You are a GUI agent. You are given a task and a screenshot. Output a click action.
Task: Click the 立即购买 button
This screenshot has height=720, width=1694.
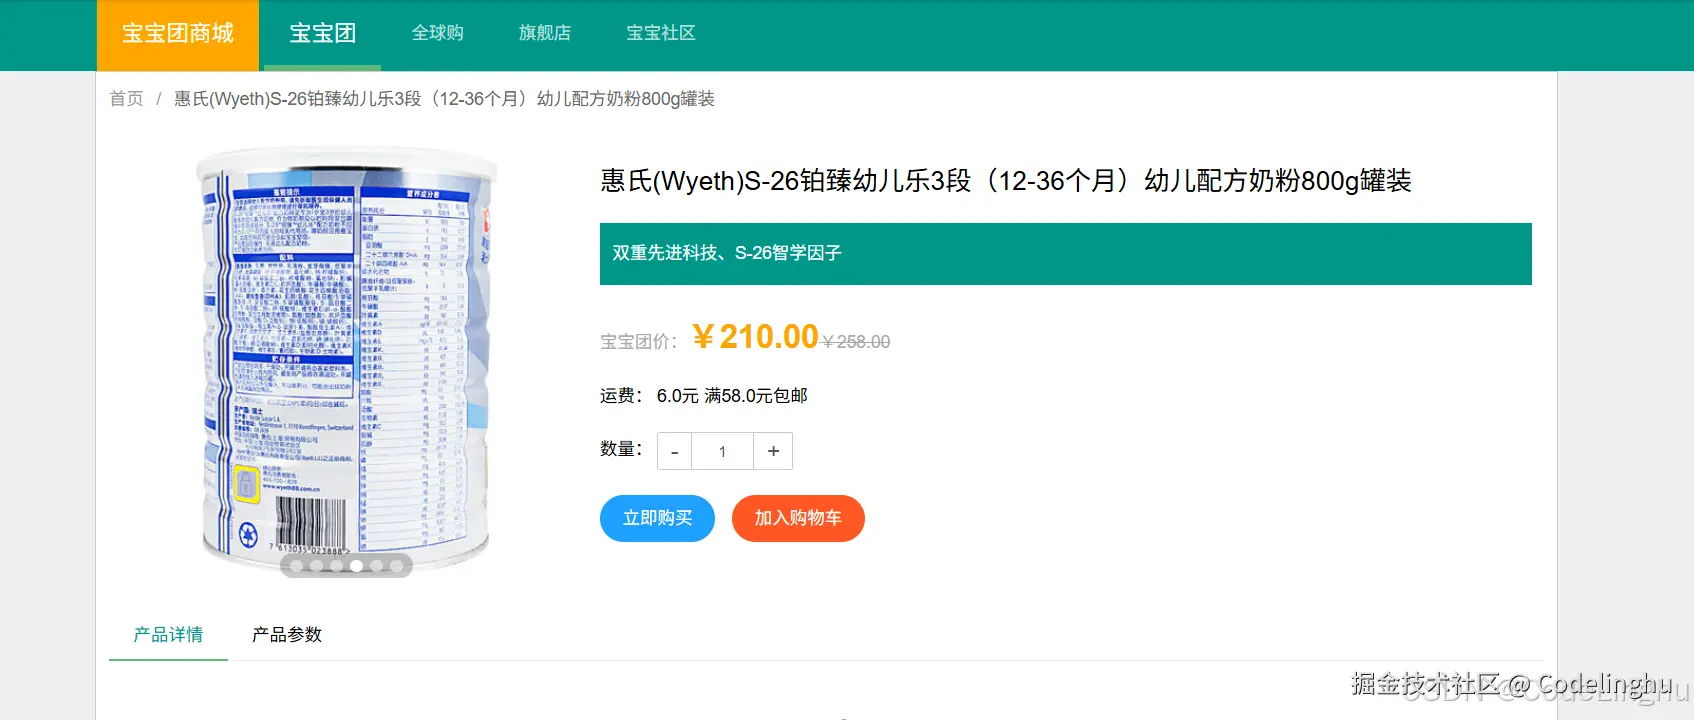tap(657, 518)
